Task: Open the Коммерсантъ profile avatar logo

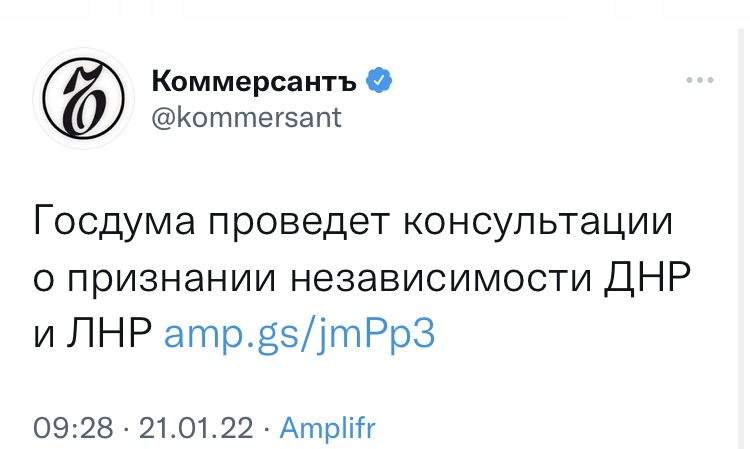Action: [83, 98]
